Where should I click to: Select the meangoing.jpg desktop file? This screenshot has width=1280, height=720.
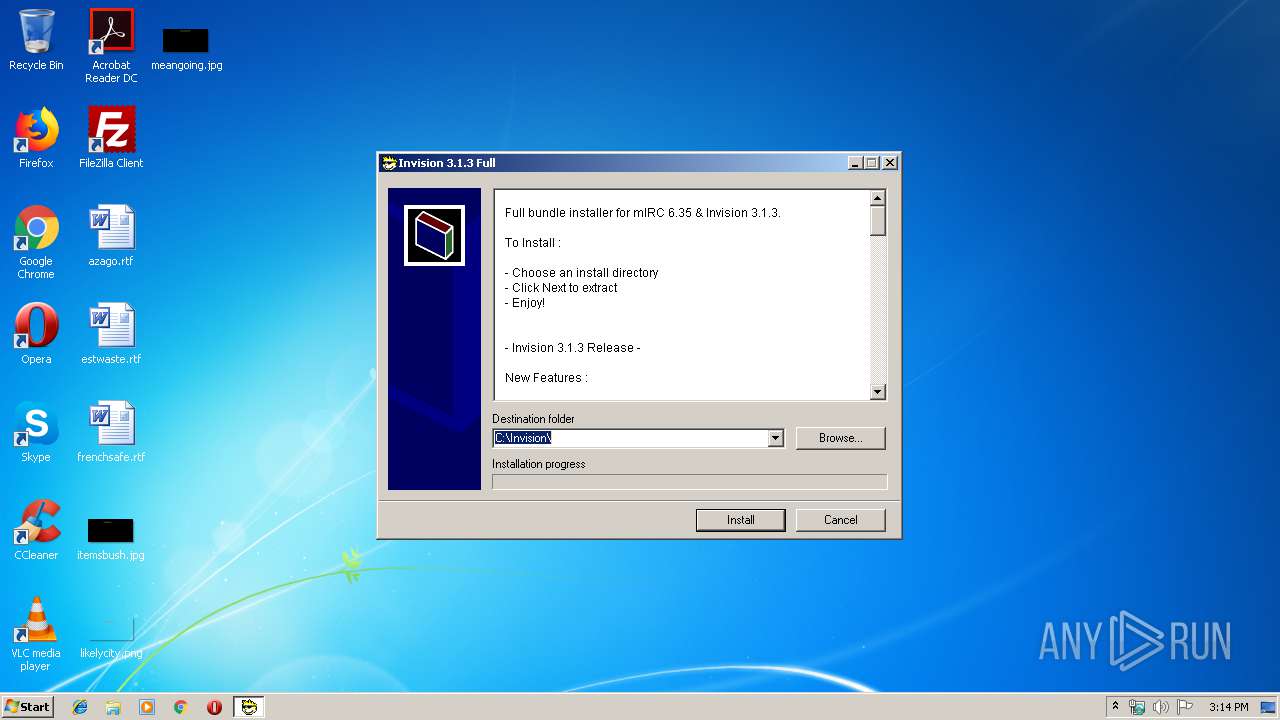tap(186, 48)
